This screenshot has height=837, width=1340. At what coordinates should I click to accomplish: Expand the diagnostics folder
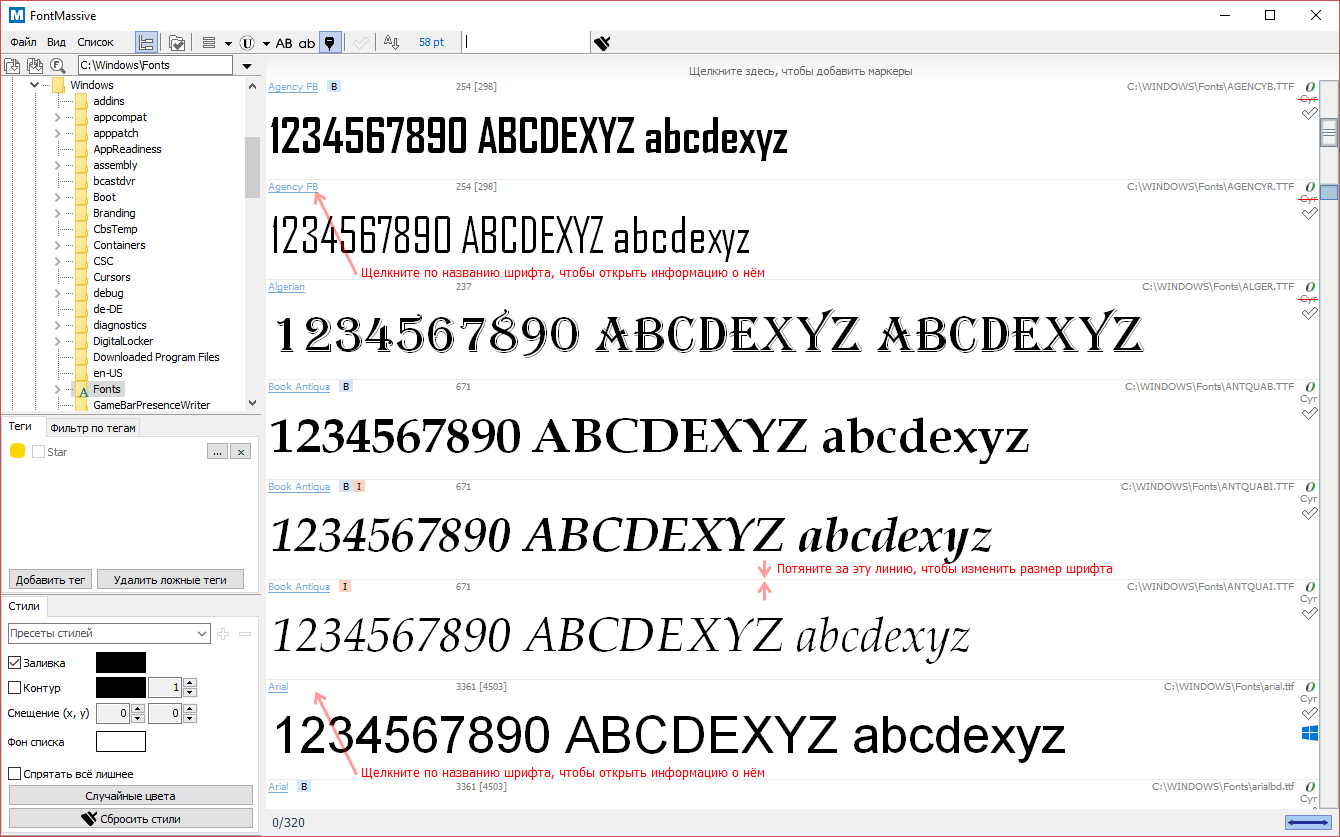58,325
